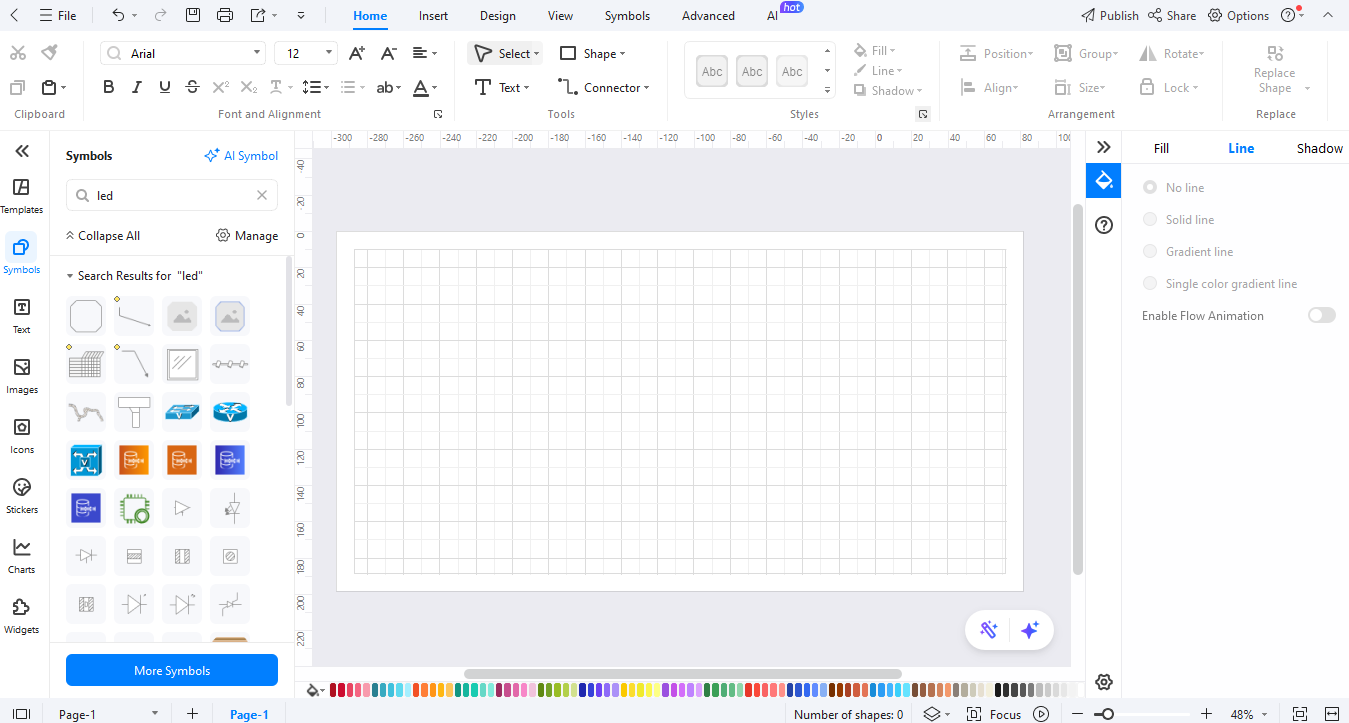Open the Text sidebar panel

(x=22, y=316)
